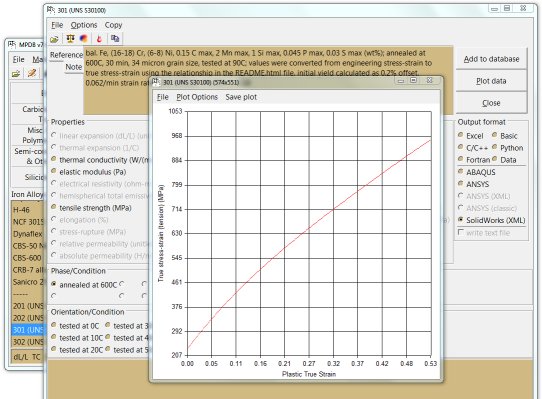The width and height of the screenshot is (542, 399).
Task: Click the copy documents toolbar icon
Action: [x=115, y=39]
